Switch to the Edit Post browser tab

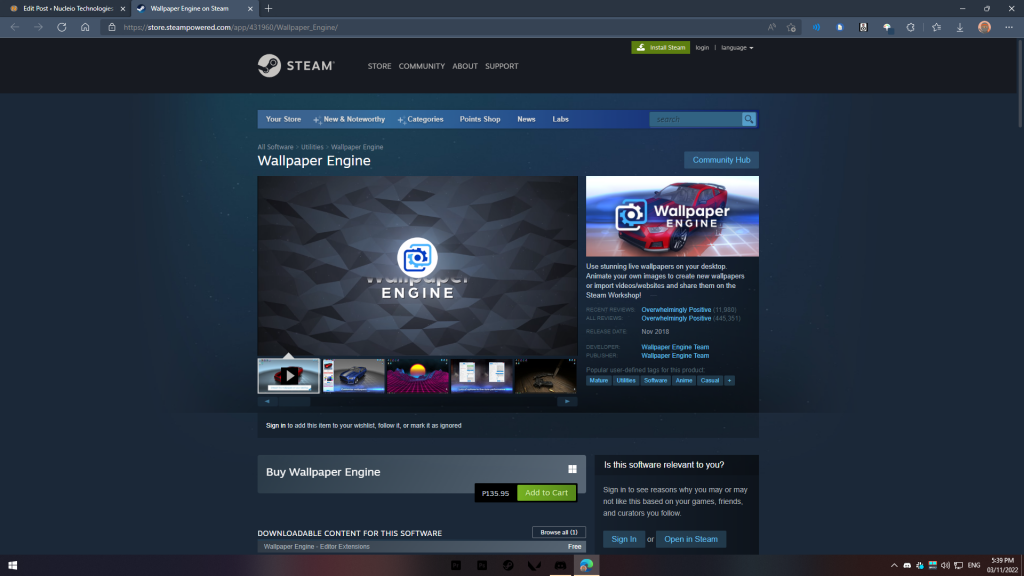pyautogui.click(x=66, y=8)
